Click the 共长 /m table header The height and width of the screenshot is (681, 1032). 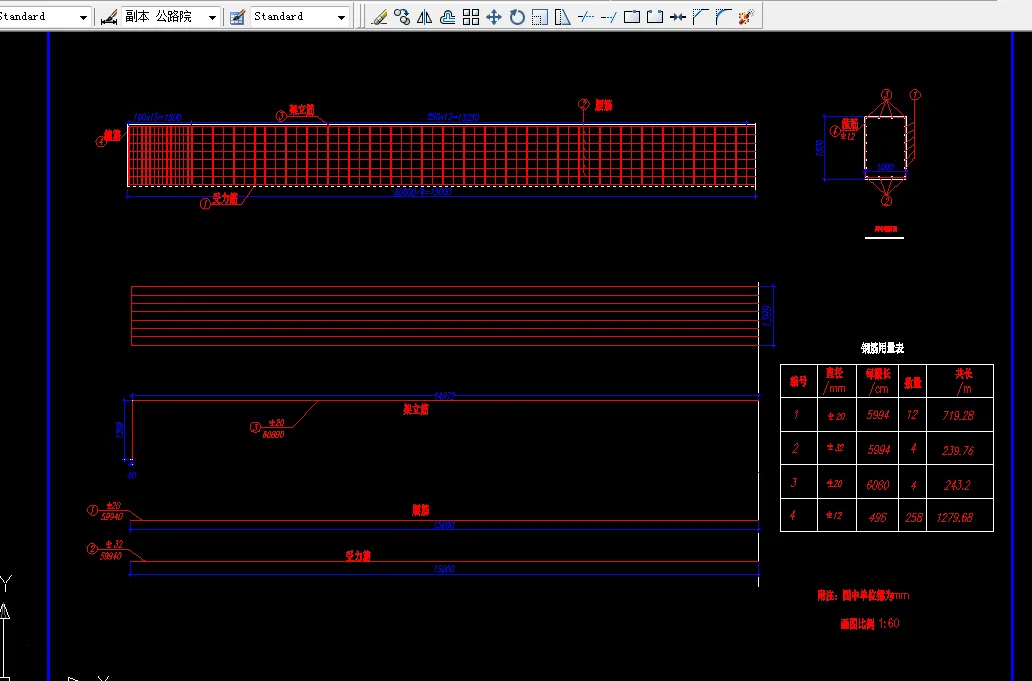tap(963, 381)
